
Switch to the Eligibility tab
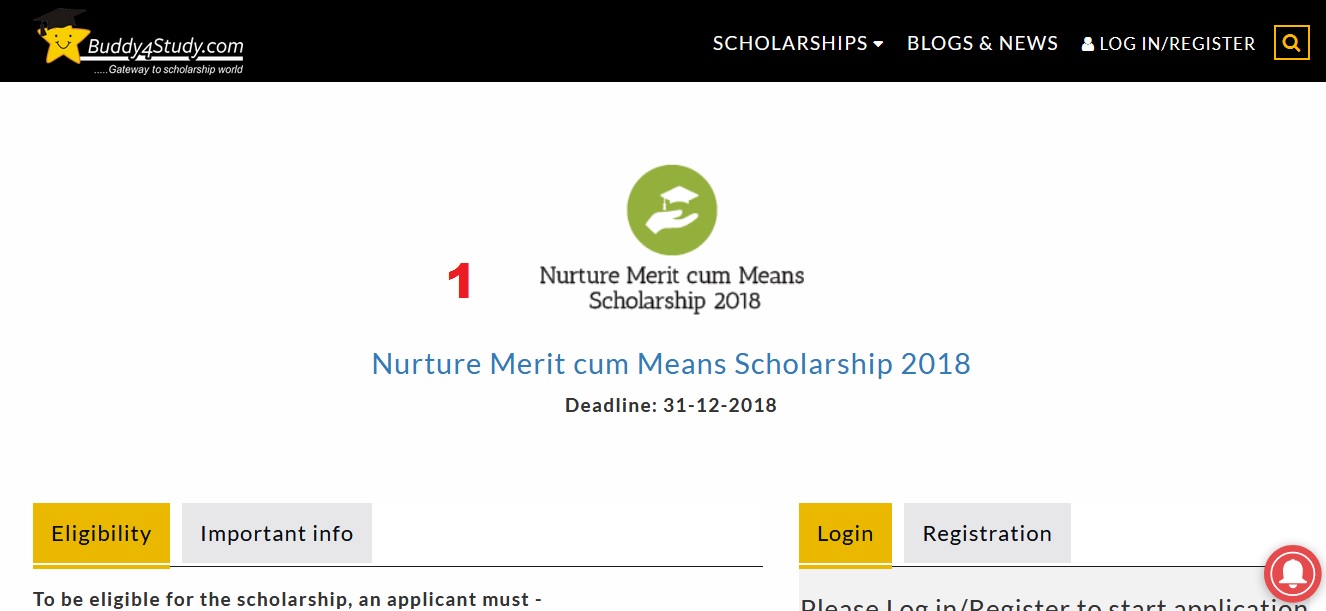point(101,533)
